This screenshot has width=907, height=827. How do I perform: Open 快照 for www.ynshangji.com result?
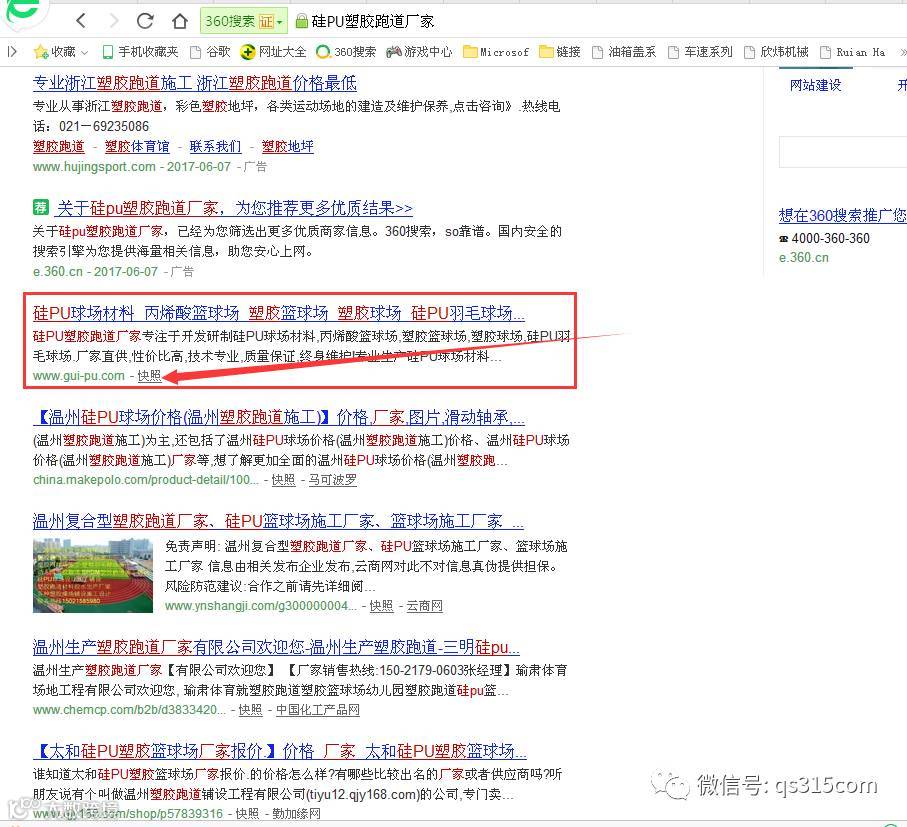pyautogui.click(x=381, y=606)
